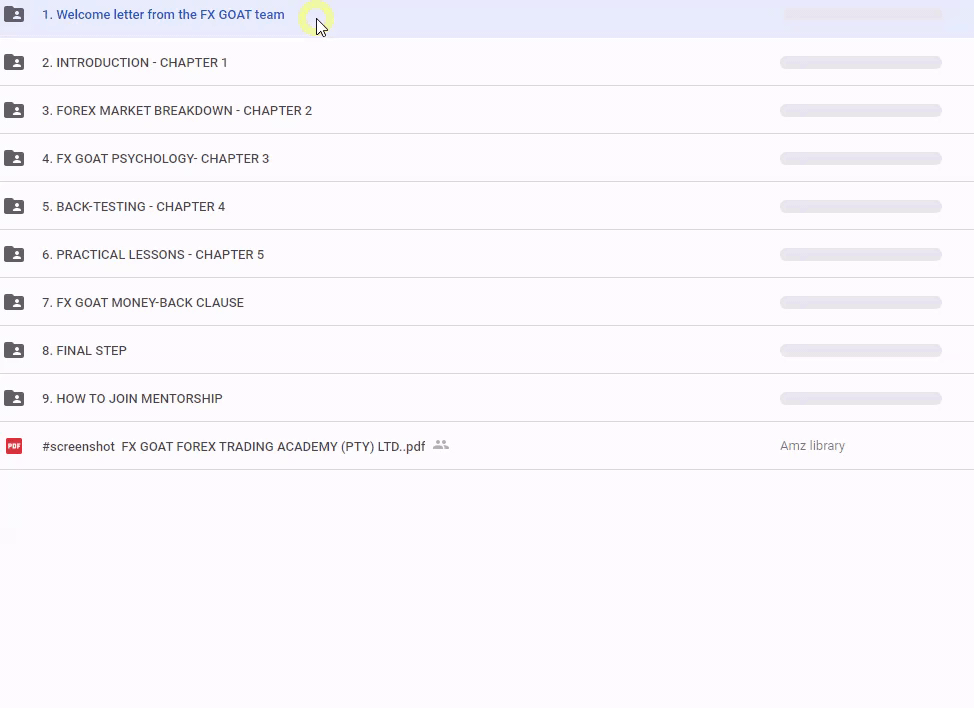Select the HOW TO JOIN MENTORSHIP title text
Viewport: 974px width, 708px height.
point(132,399)
